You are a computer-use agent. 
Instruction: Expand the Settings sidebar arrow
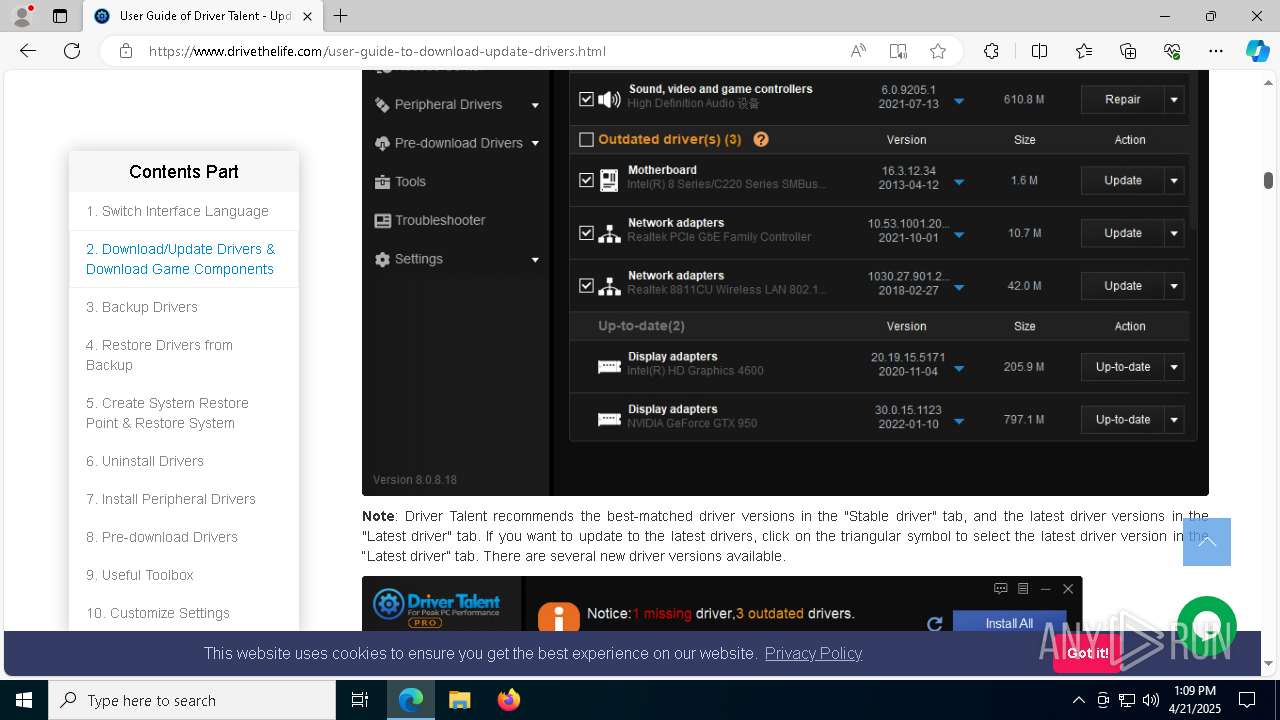535,260
